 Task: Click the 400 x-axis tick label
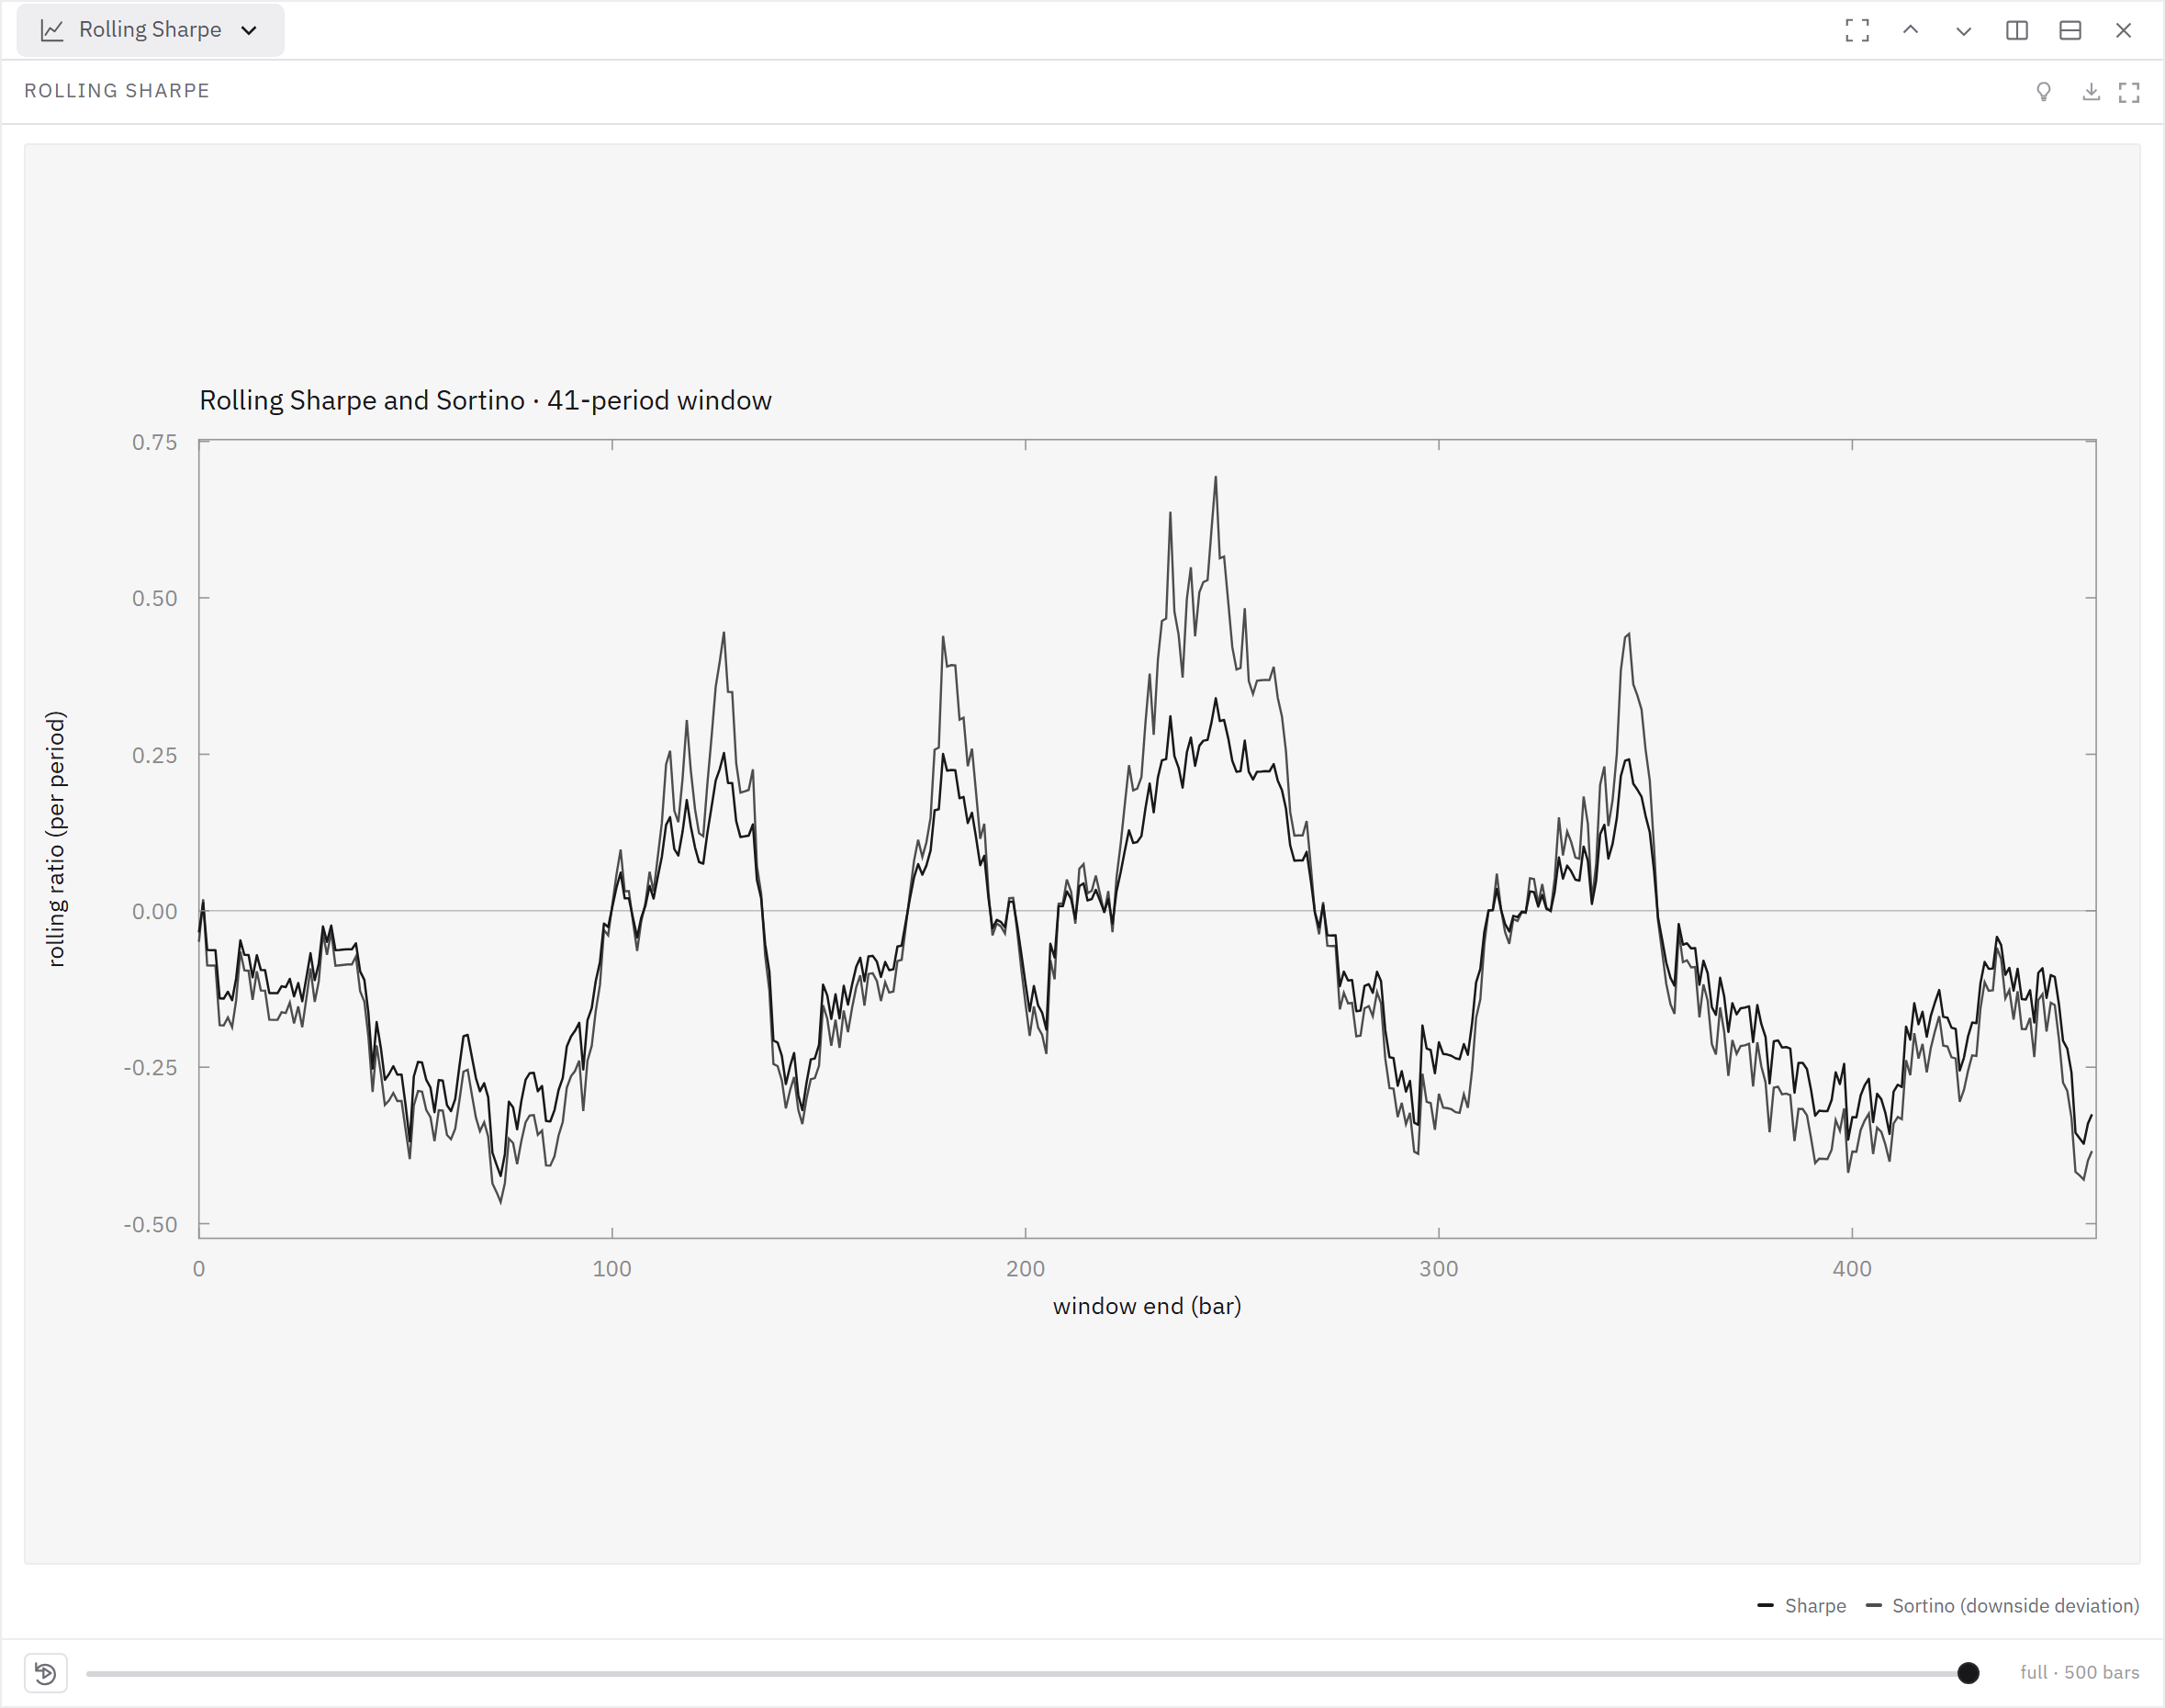pyautogui.click(x=1852, y=1269)
